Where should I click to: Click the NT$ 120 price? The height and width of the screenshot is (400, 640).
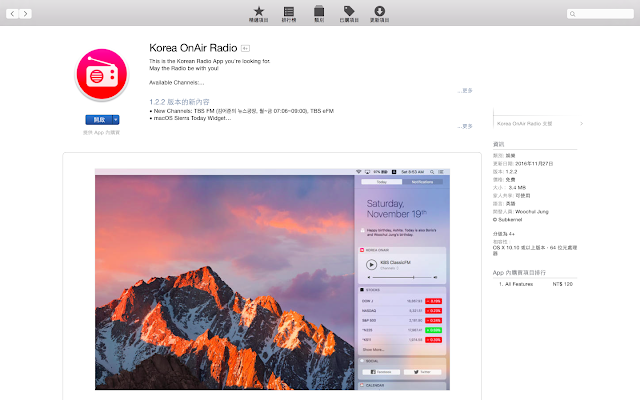(562, 284)
